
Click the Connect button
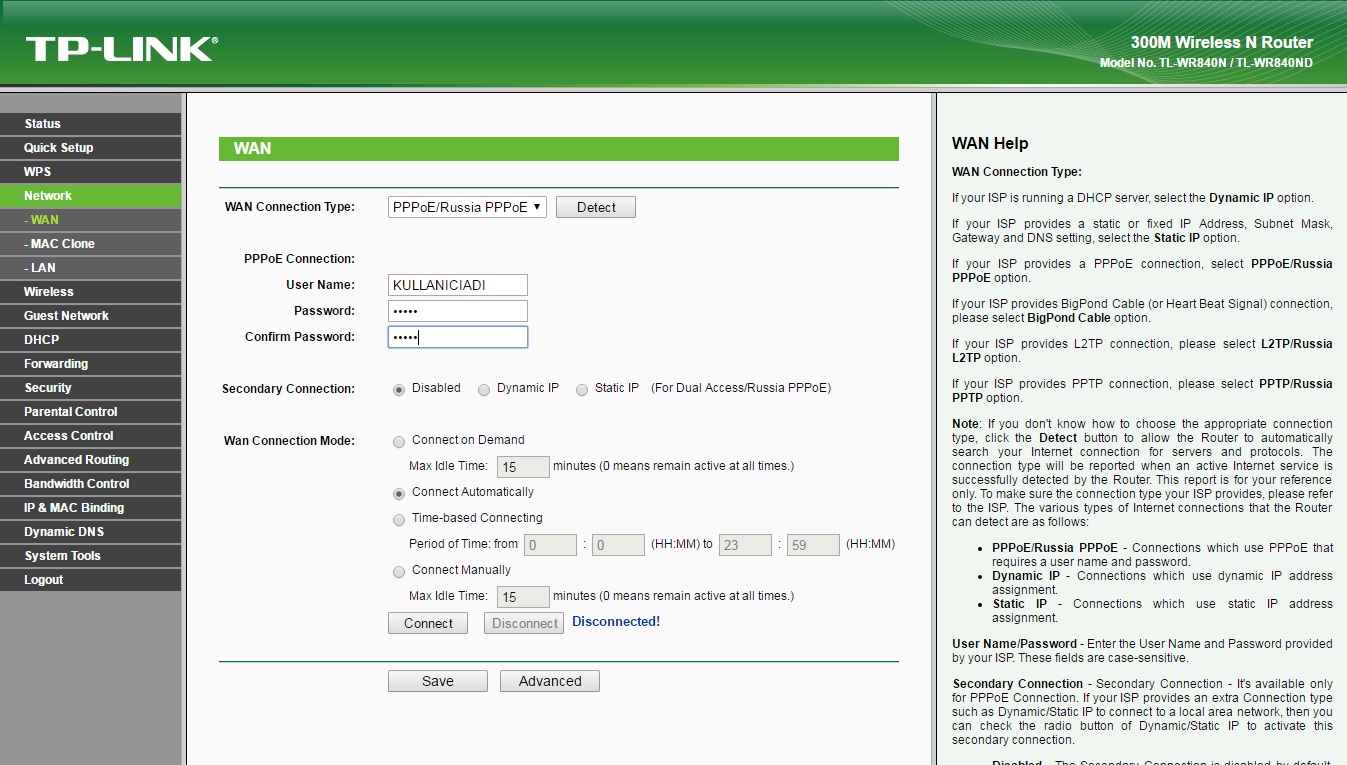[x=428, y=623]
